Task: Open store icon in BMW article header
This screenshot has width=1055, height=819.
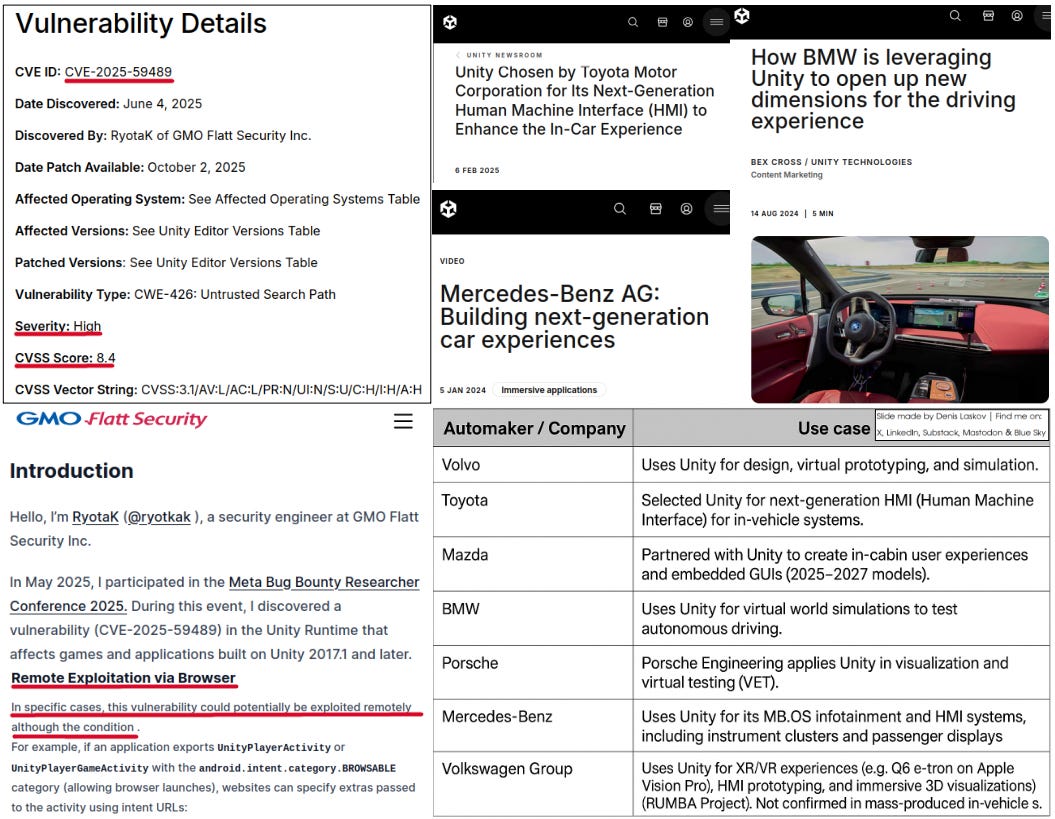Action: click(988, 15)
